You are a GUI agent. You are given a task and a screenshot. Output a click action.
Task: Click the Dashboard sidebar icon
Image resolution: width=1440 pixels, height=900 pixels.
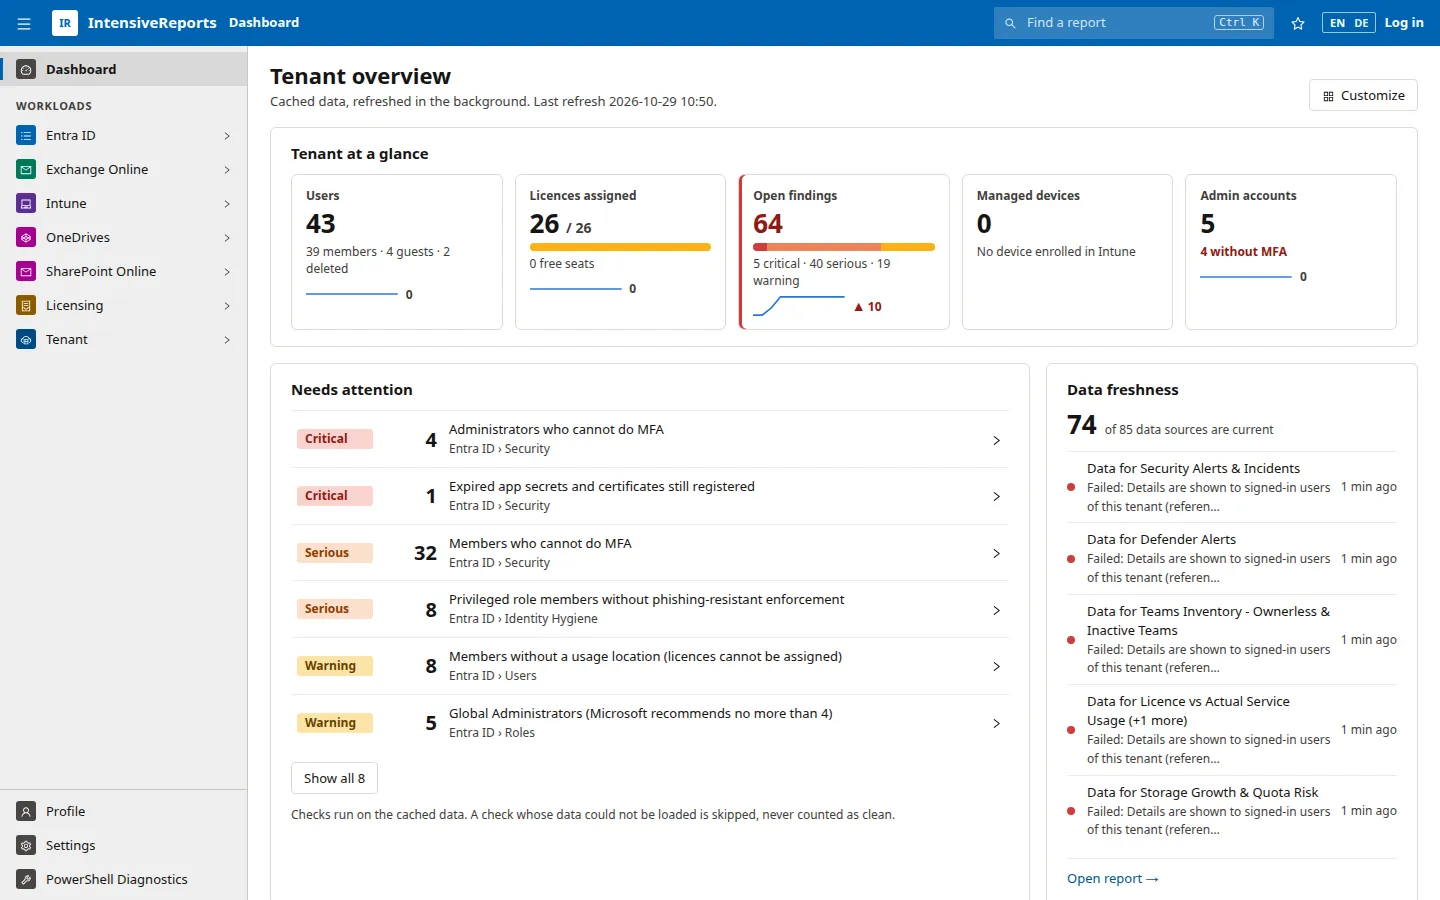(x=26, y=70)
